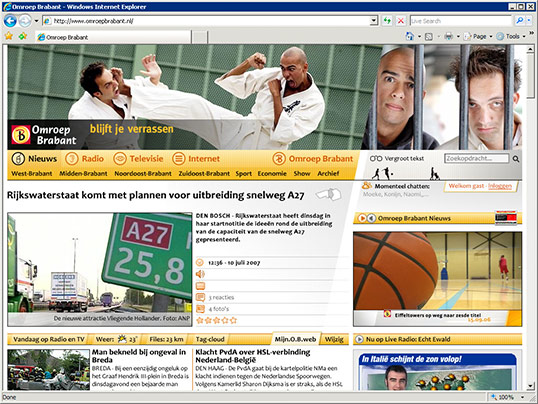Open the Omroep Brabant menu item
This screenshot has width=538, height=404.
pyautogui.click(x=313, y=159)
